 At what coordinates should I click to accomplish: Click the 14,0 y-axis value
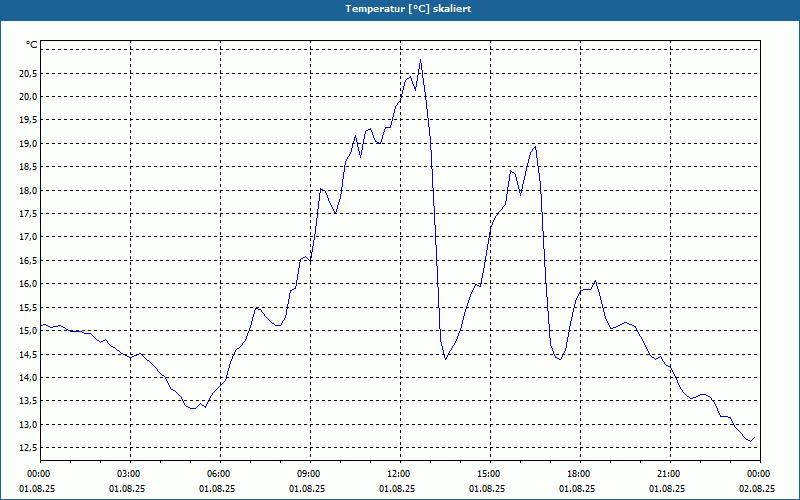[28, 378]
